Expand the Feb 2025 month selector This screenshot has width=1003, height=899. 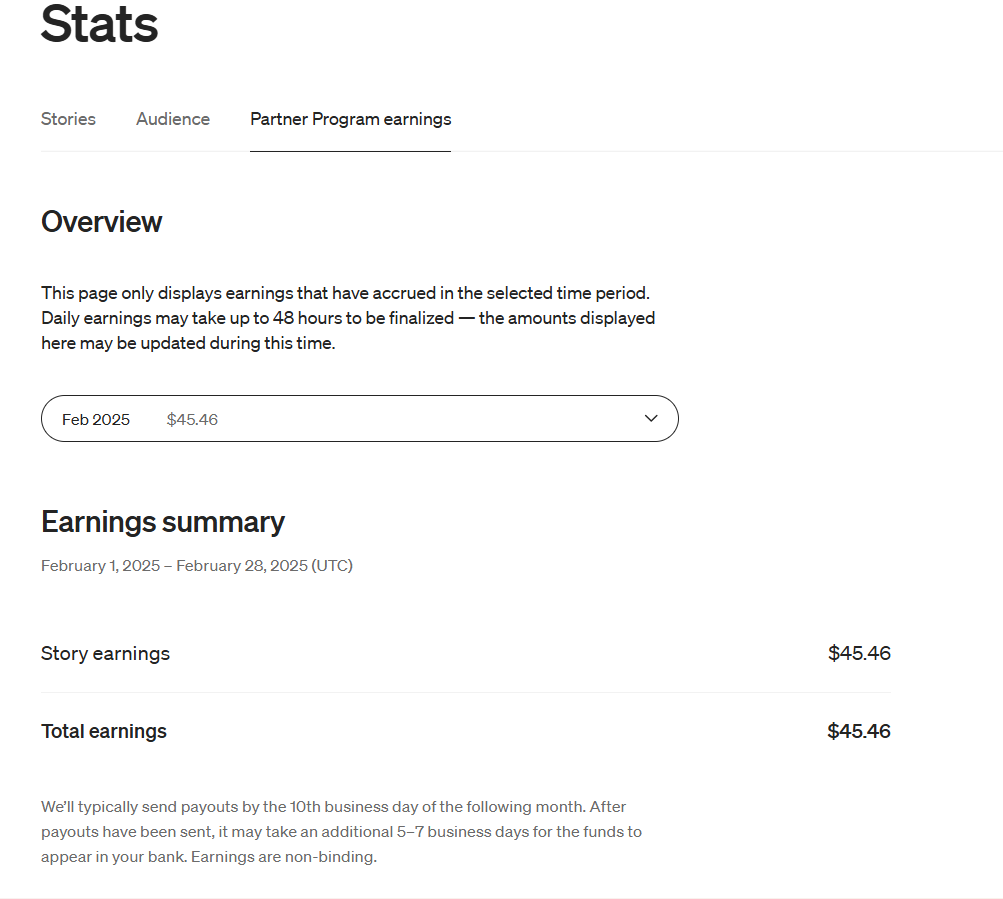coord(359,418)
